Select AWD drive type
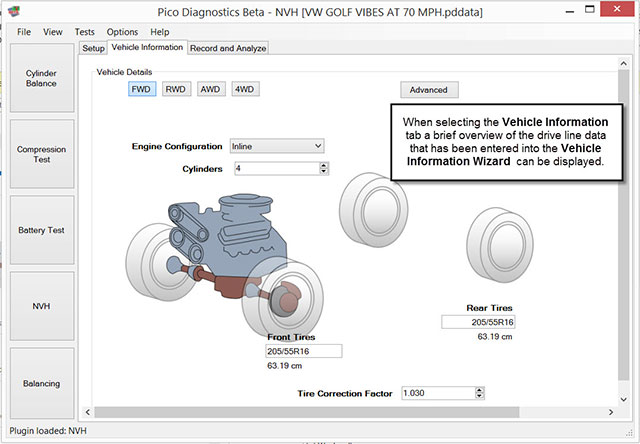This screenshot has height=444, width=640. tap(211, 89)
